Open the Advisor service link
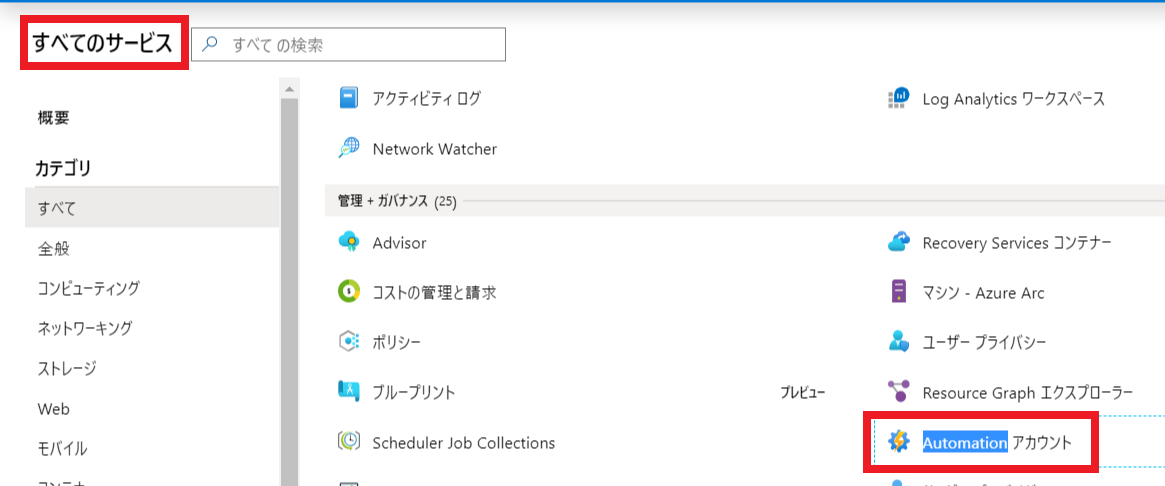This screenshot has height=486, width=1165. pos(399,243)
